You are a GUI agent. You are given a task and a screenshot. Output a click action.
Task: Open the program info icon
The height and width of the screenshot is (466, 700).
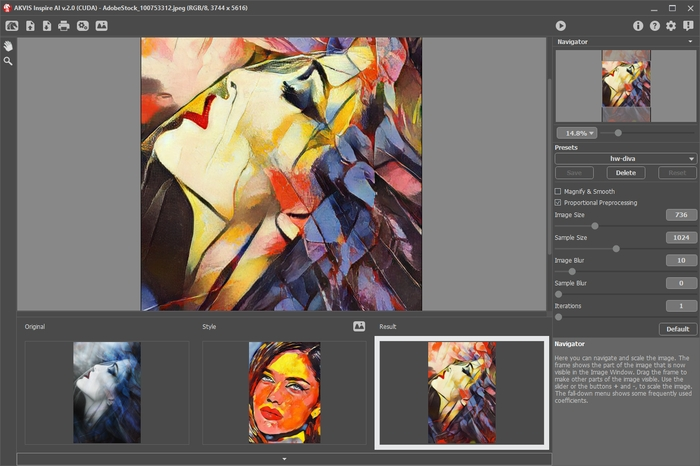coord(638,25)
